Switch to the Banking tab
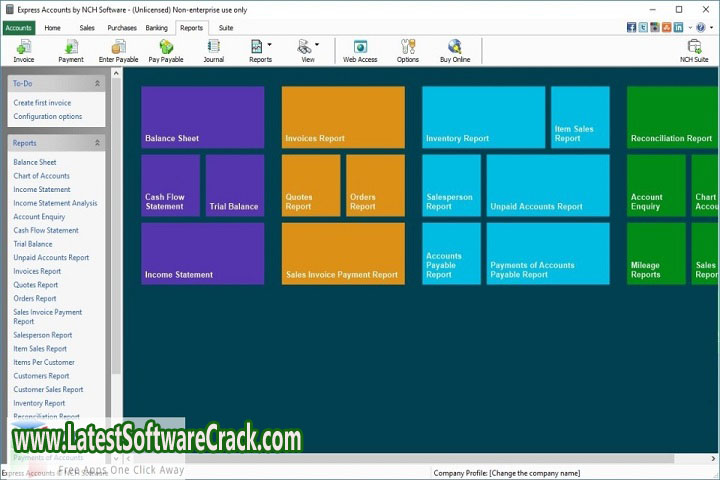Image resolution: width=720 pixels, height=480 pixels. [156, 28]
